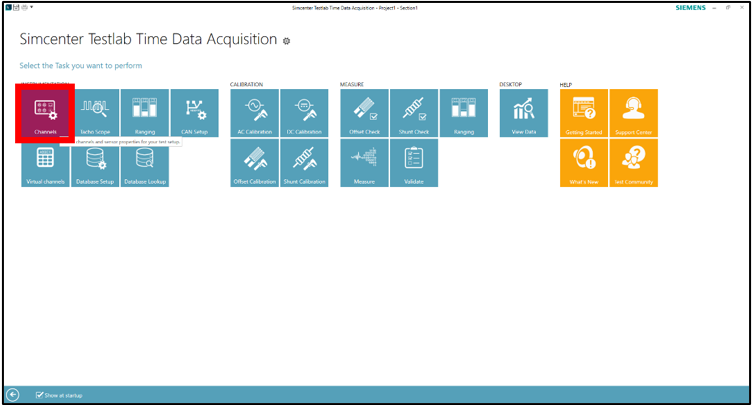Launch the DC Calibration task
752x405 pixels.
point(305,113)
